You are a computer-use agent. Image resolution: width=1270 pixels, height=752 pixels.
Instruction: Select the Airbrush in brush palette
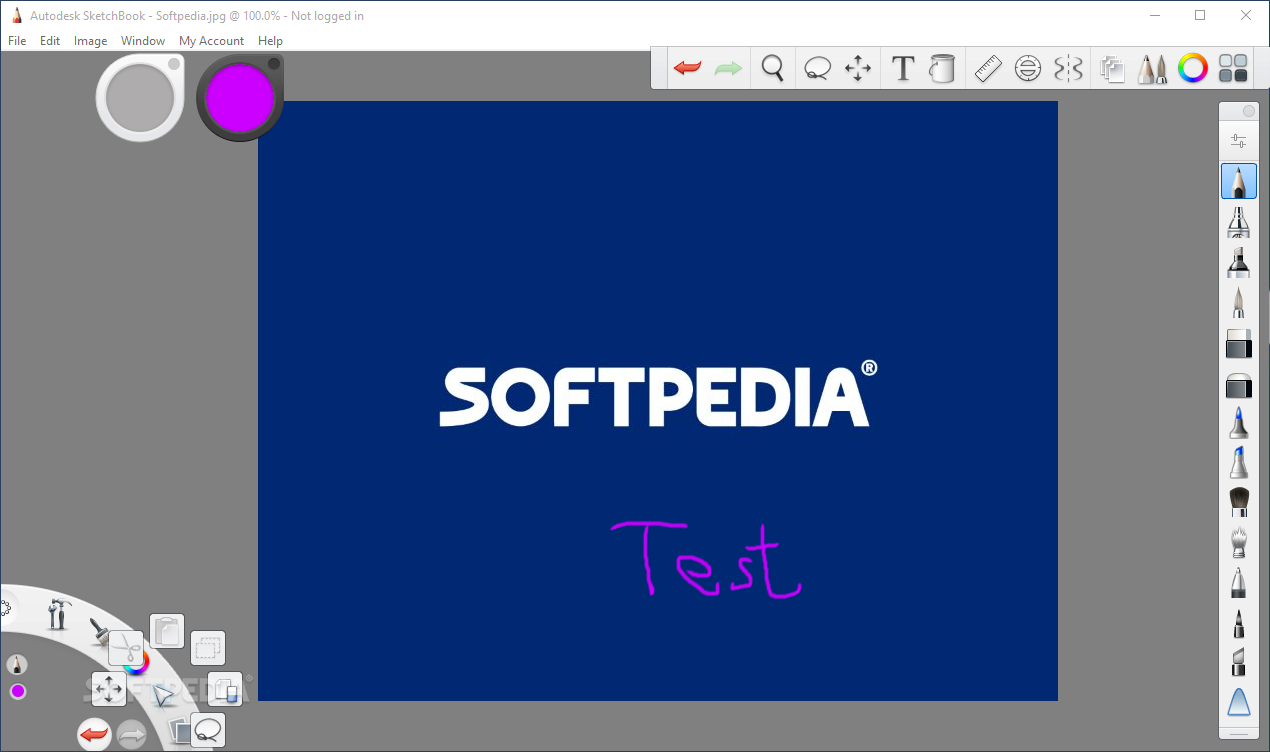click(x=1239, y=222)
